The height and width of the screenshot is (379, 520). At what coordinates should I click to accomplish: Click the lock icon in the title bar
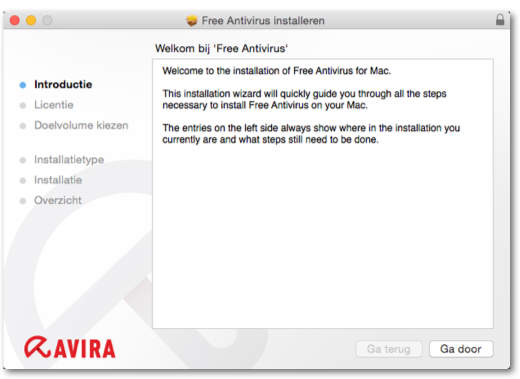(500, 20)
